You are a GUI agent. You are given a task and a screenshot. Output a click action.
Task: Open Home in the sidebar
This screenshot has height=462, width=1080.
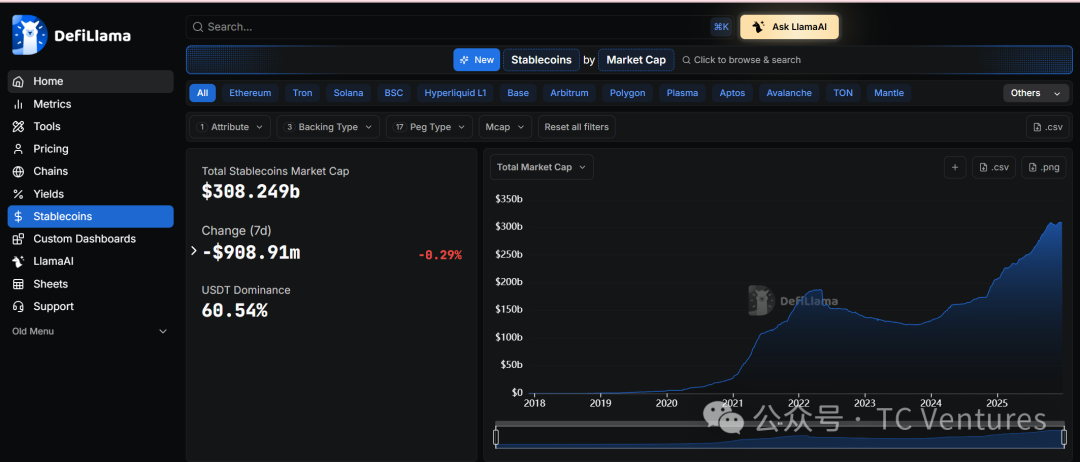[90, 81]
